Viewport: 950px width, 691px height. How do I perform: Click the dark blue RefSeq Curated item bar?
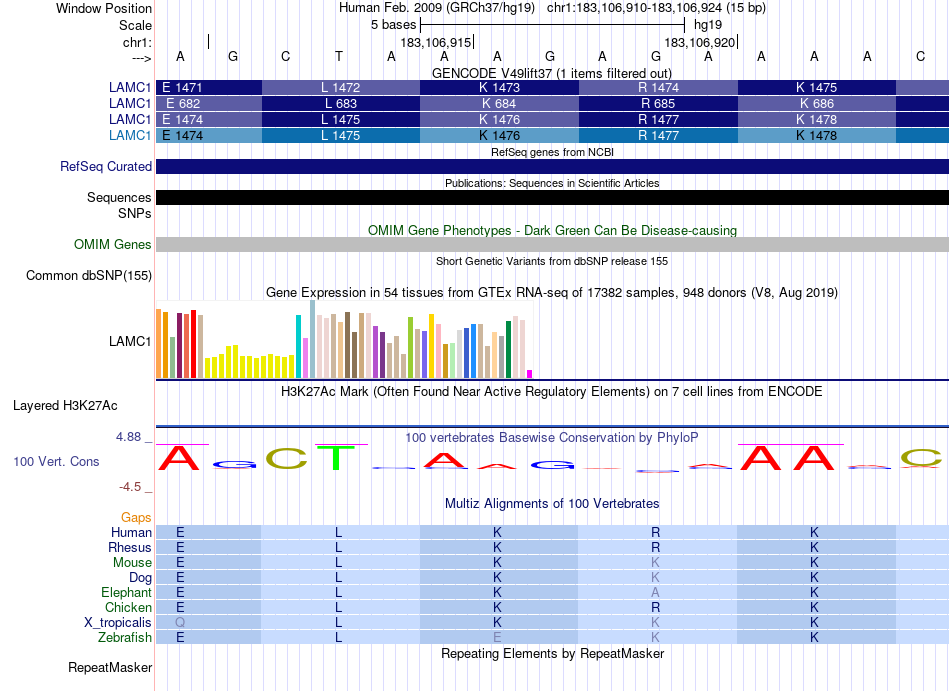(552, 167)
